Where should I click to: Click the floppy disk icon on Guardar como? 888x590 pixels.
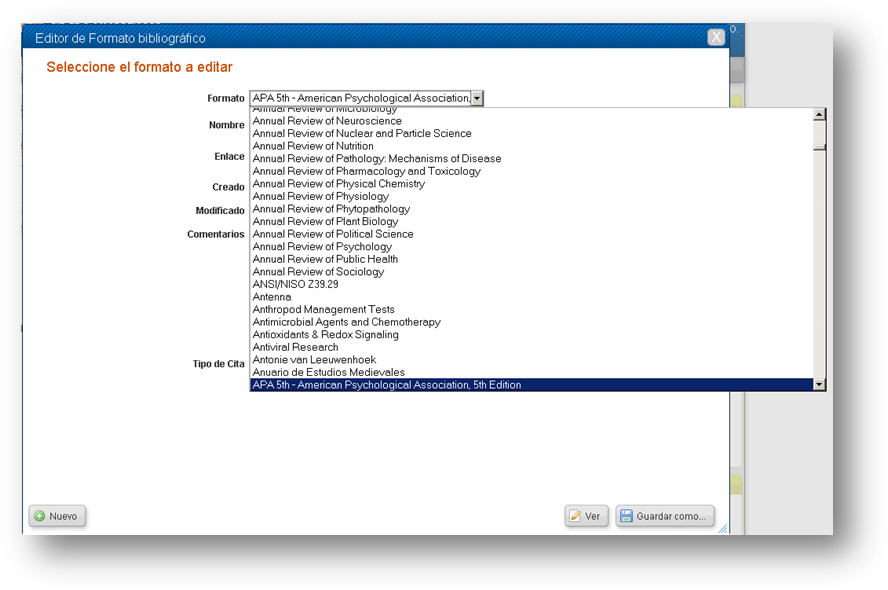[x=626, y=516]
